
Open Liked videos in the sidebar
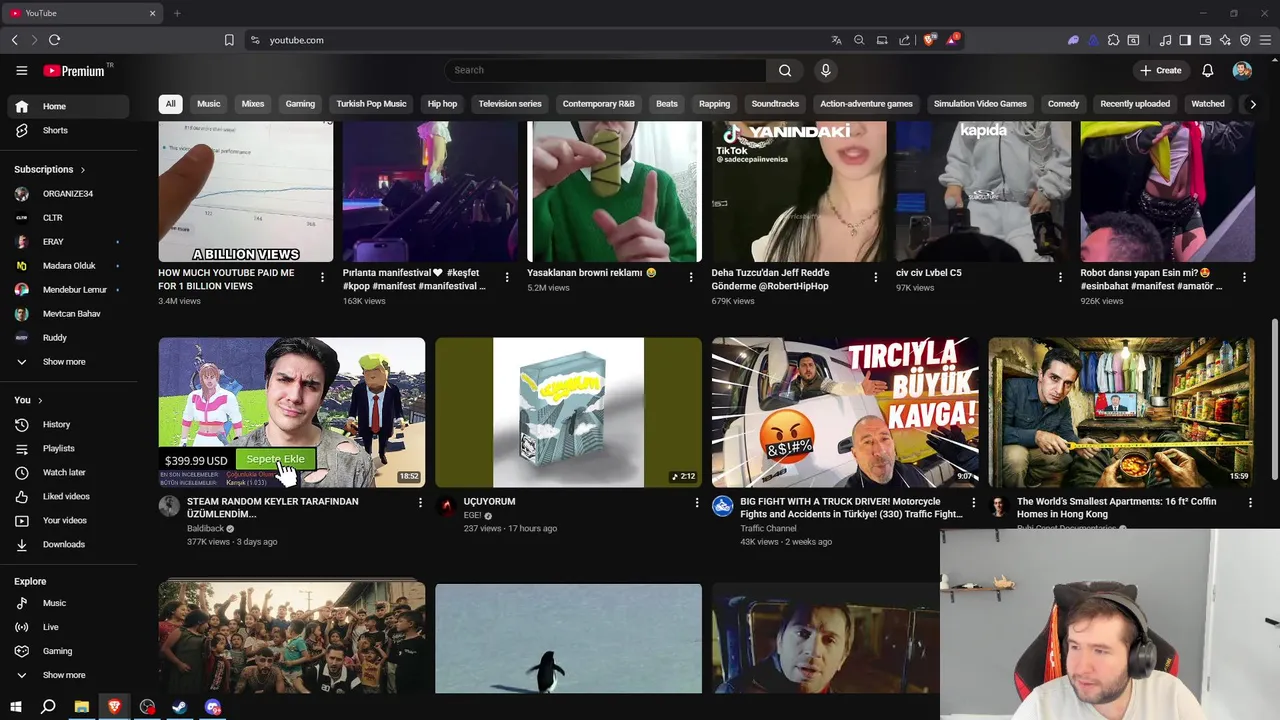68,496
